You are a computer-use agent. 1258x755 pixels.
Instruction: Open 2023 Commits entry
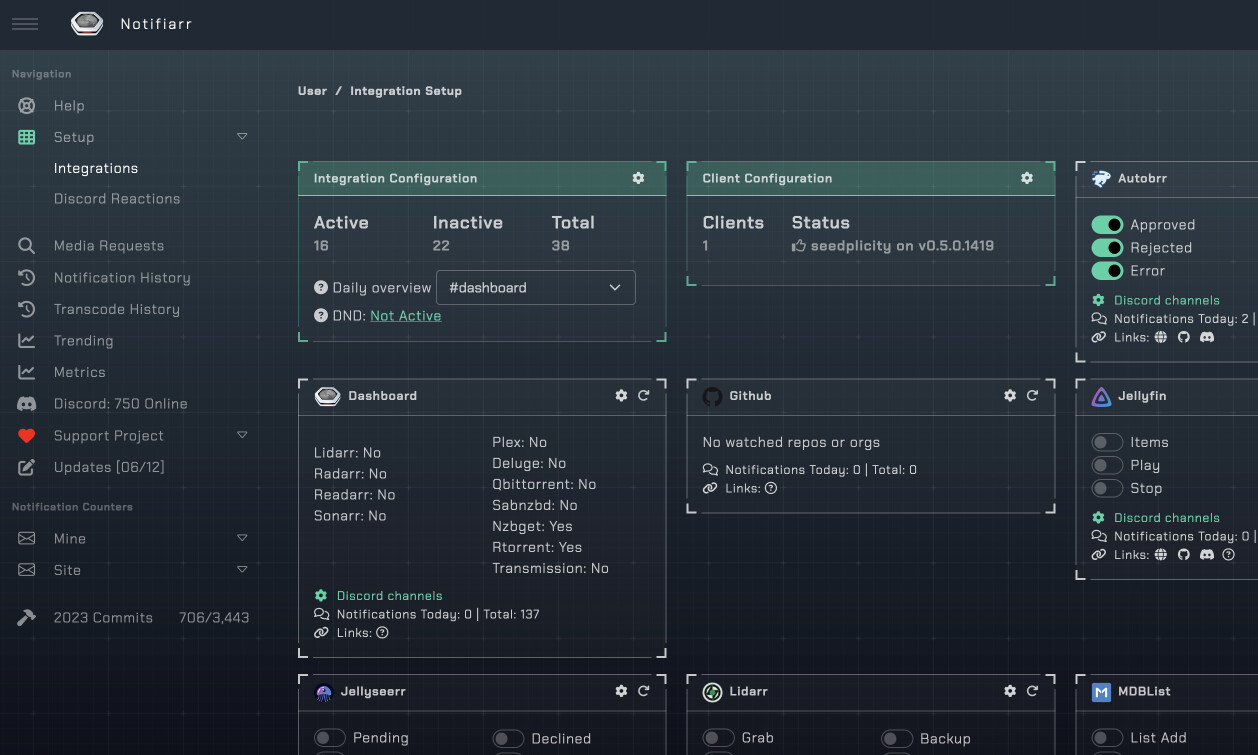(x=103, y=618)
